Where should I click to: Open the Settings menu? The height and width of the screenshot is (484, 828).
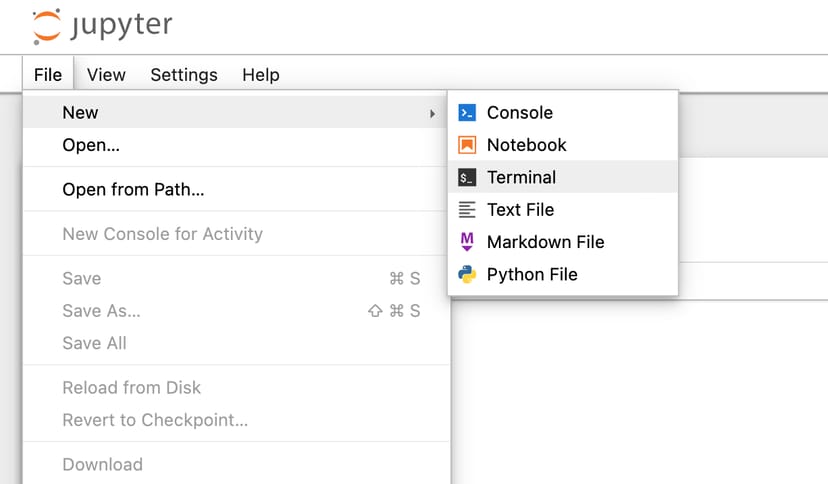click(x=184, y=75)
